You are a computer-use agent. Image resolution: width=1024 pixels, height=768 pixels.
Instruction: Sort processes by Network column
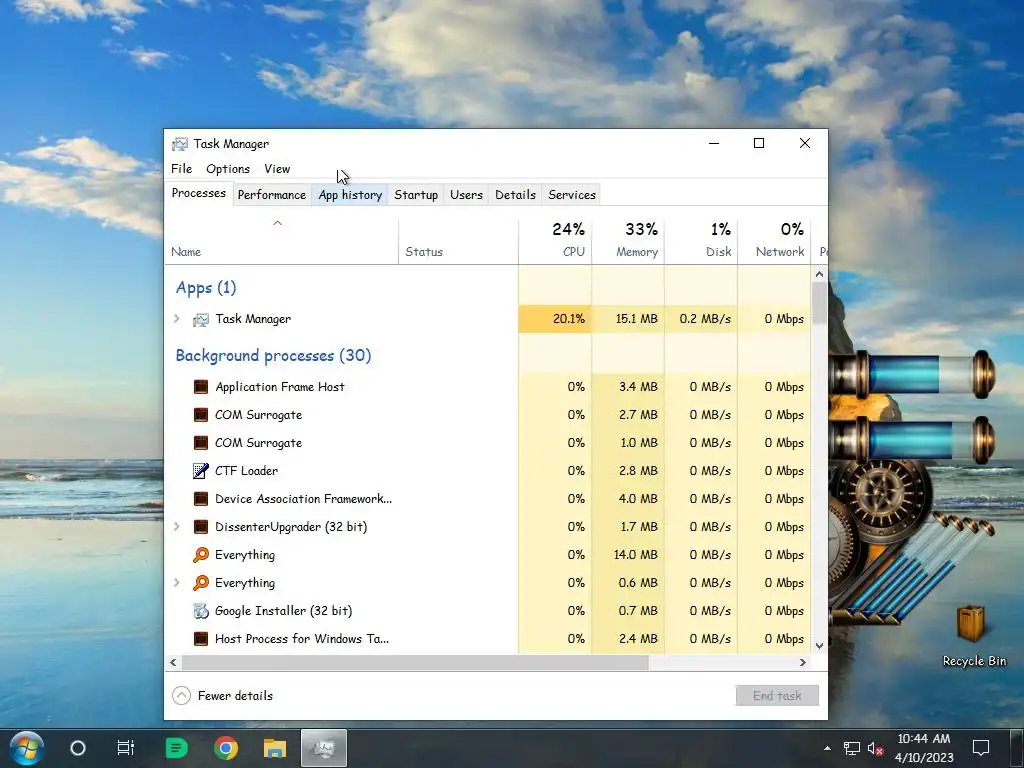point(774,242)
